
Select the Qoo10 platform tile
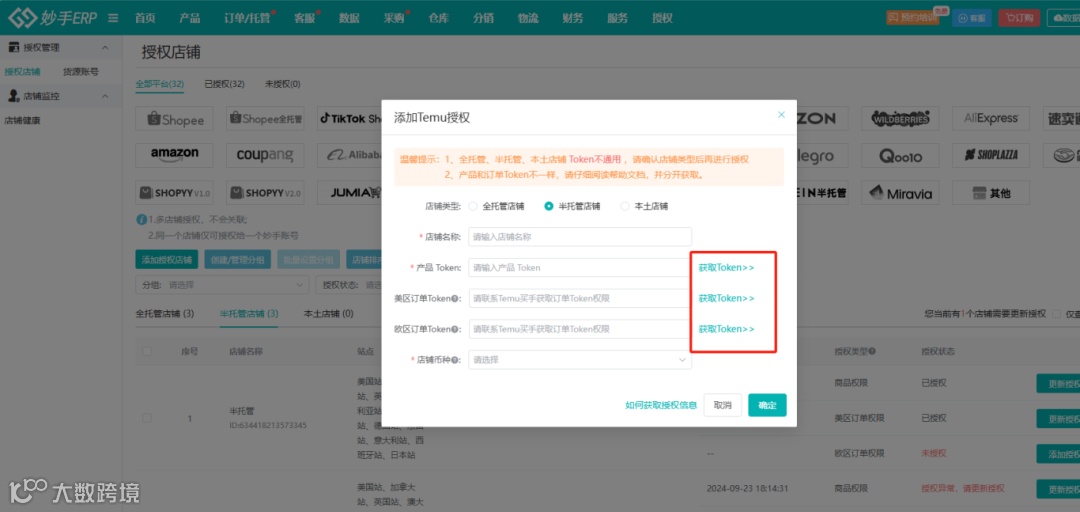pyautogui.click(x=900, y=155)
